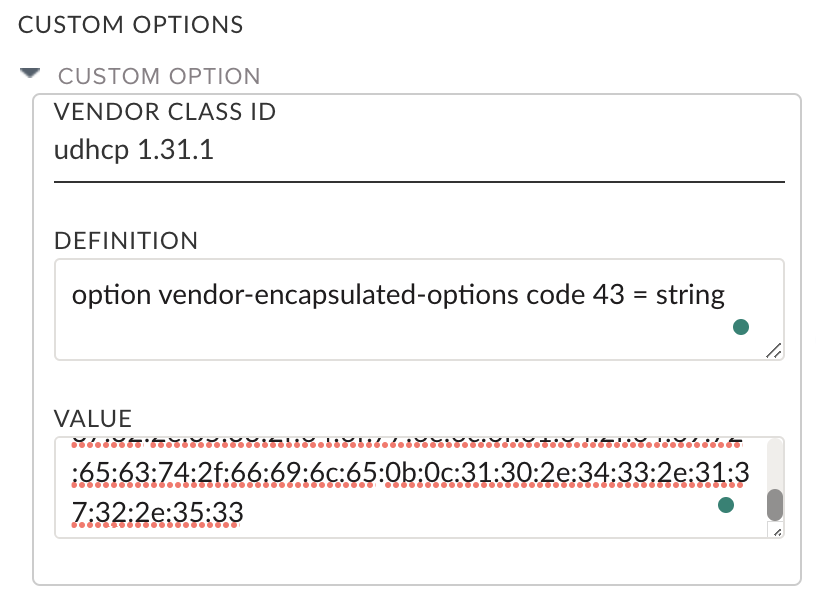Click the VALUE field label
Screen dimensions: 816x600
click(x=98, y=418)
